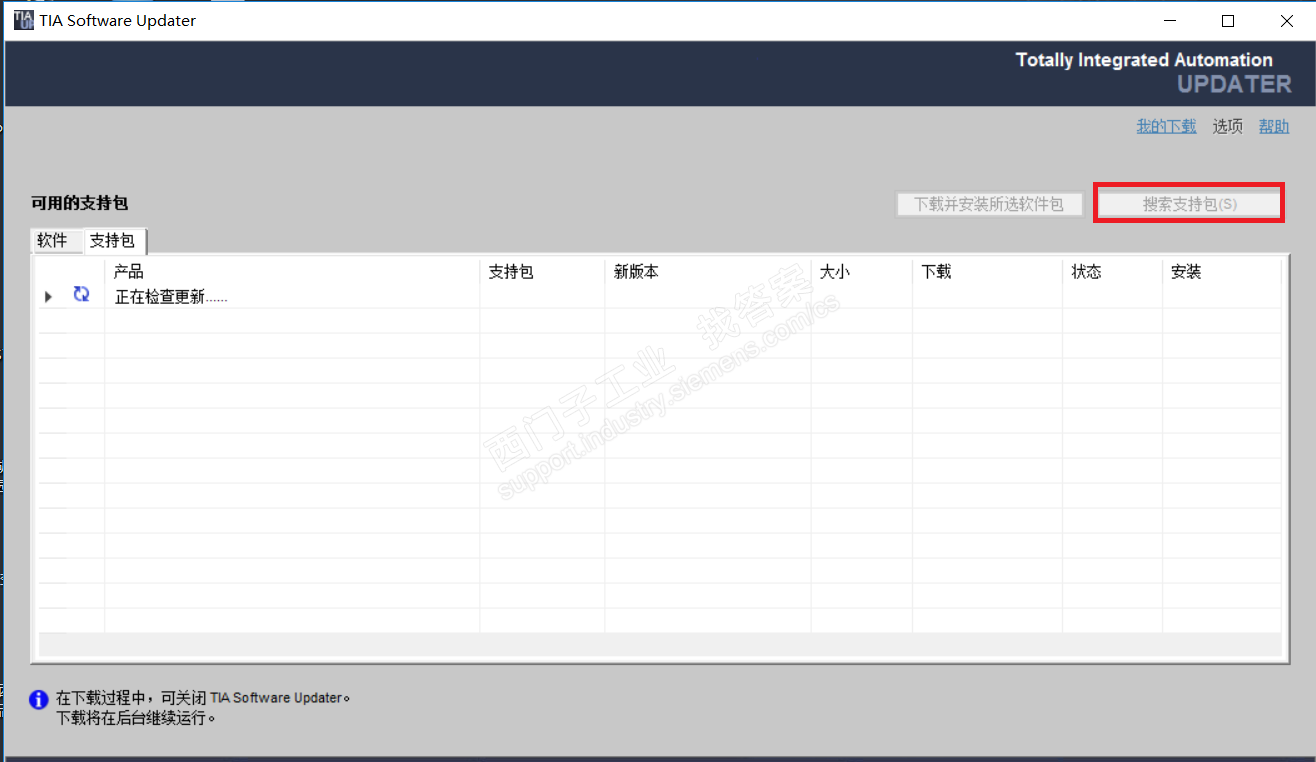Click the 支持包 column header
The image size is (1316, 762).
542,272
